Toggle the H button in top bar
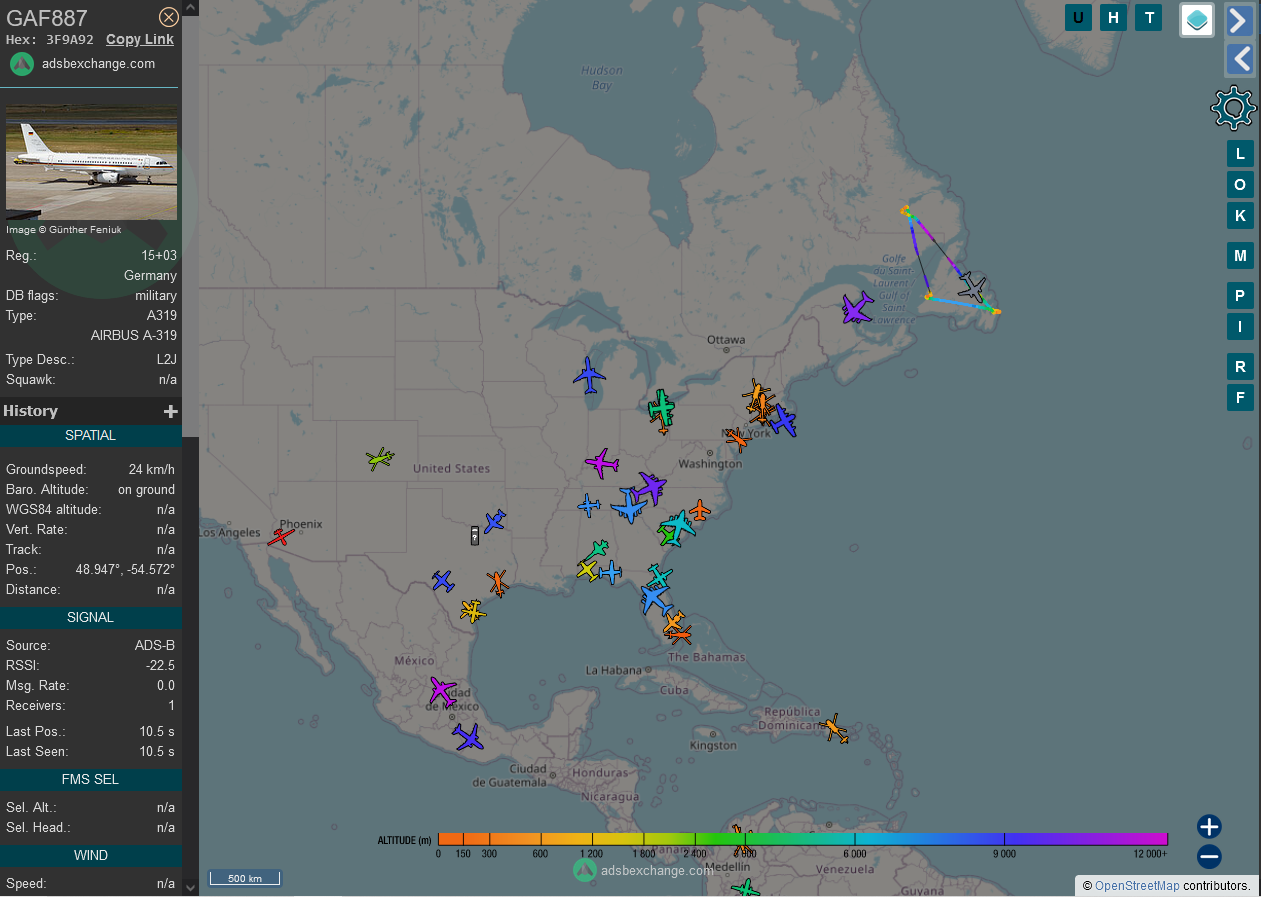The image size is (1261, 897). (x=1113, y=17)
